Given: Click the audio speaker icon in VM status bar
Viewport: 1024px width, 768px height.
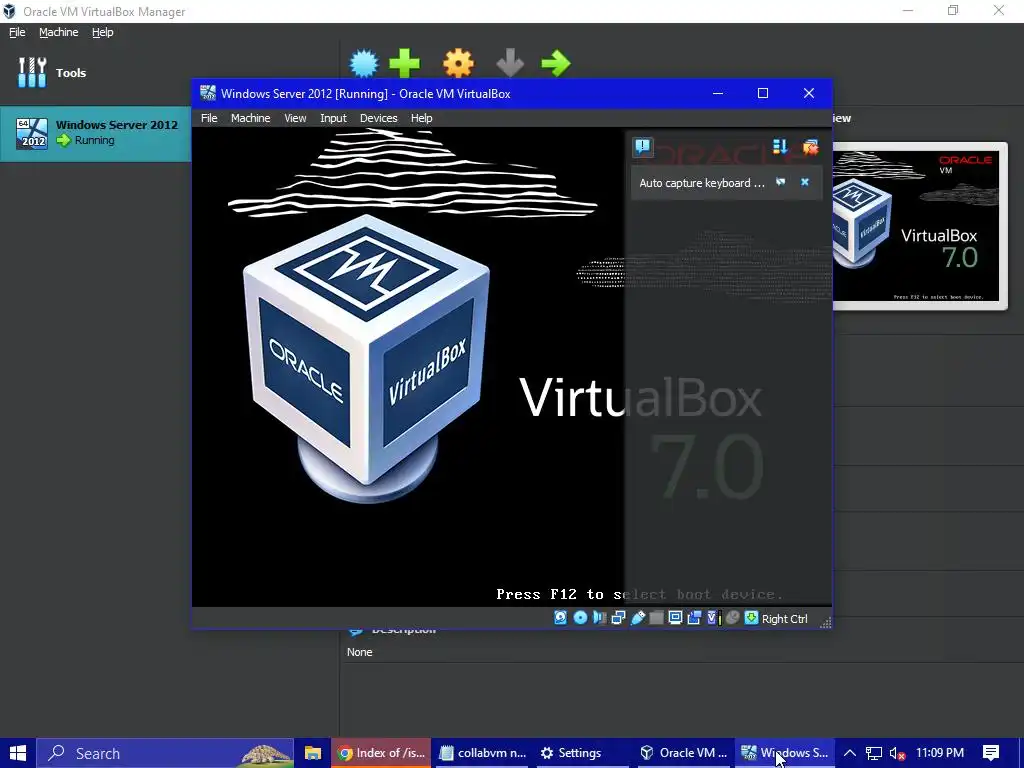Looking at the screenshot, I should pyautogui.click(x=599, y=618).
